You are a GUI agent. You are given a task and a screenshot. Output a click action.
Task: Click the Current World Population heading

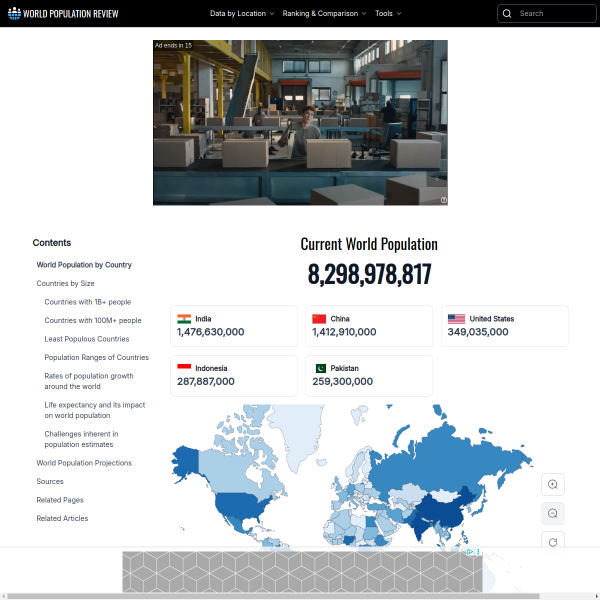(369, 244)
